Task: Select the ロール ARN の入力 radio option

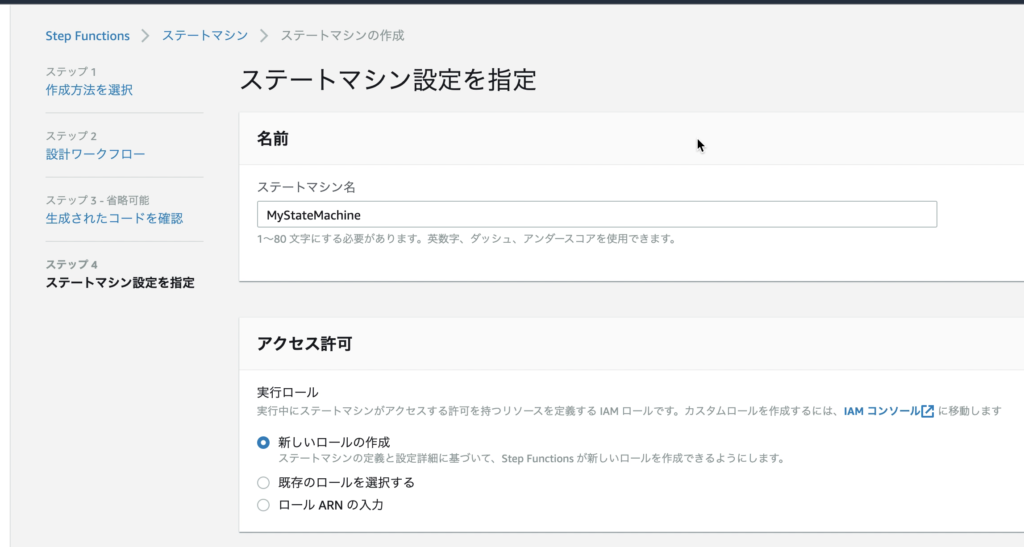Action: coord(263,505)
